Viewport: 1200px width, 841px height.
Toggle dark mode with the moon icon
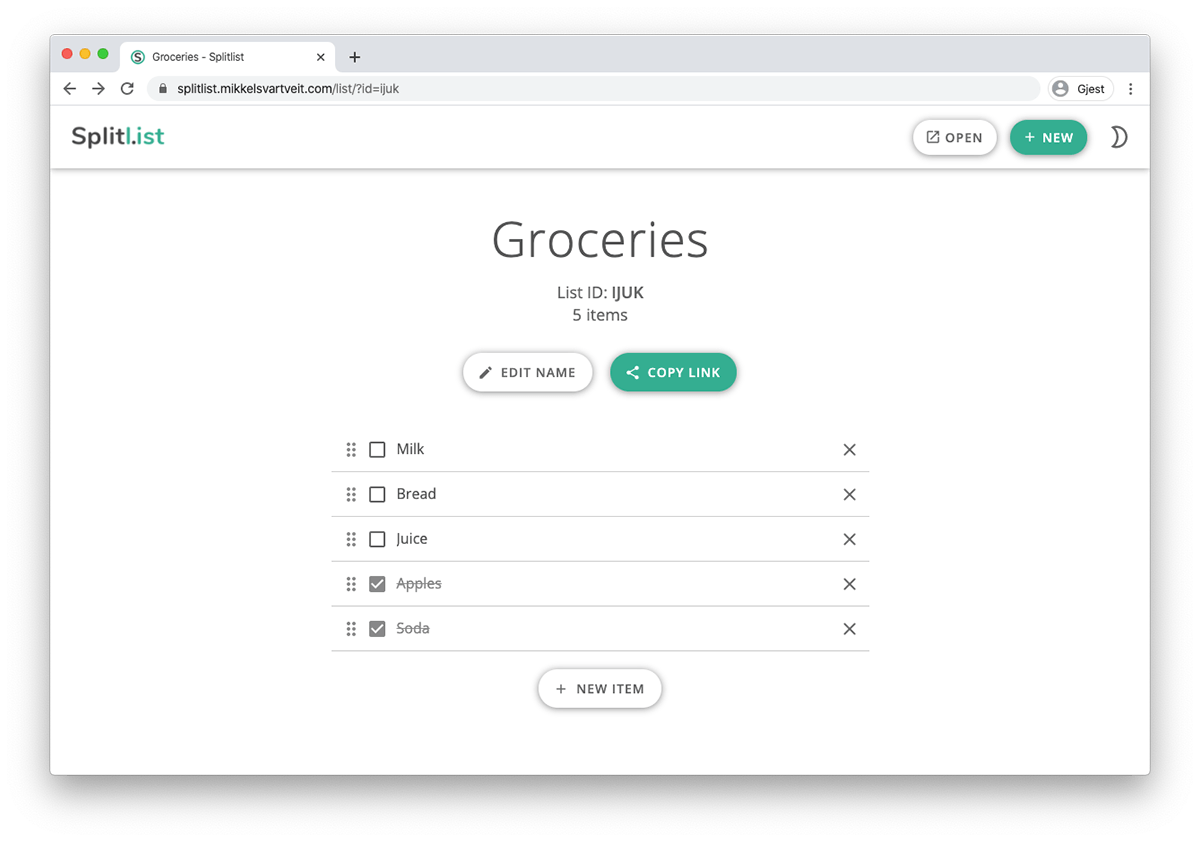pos(1119,137)
